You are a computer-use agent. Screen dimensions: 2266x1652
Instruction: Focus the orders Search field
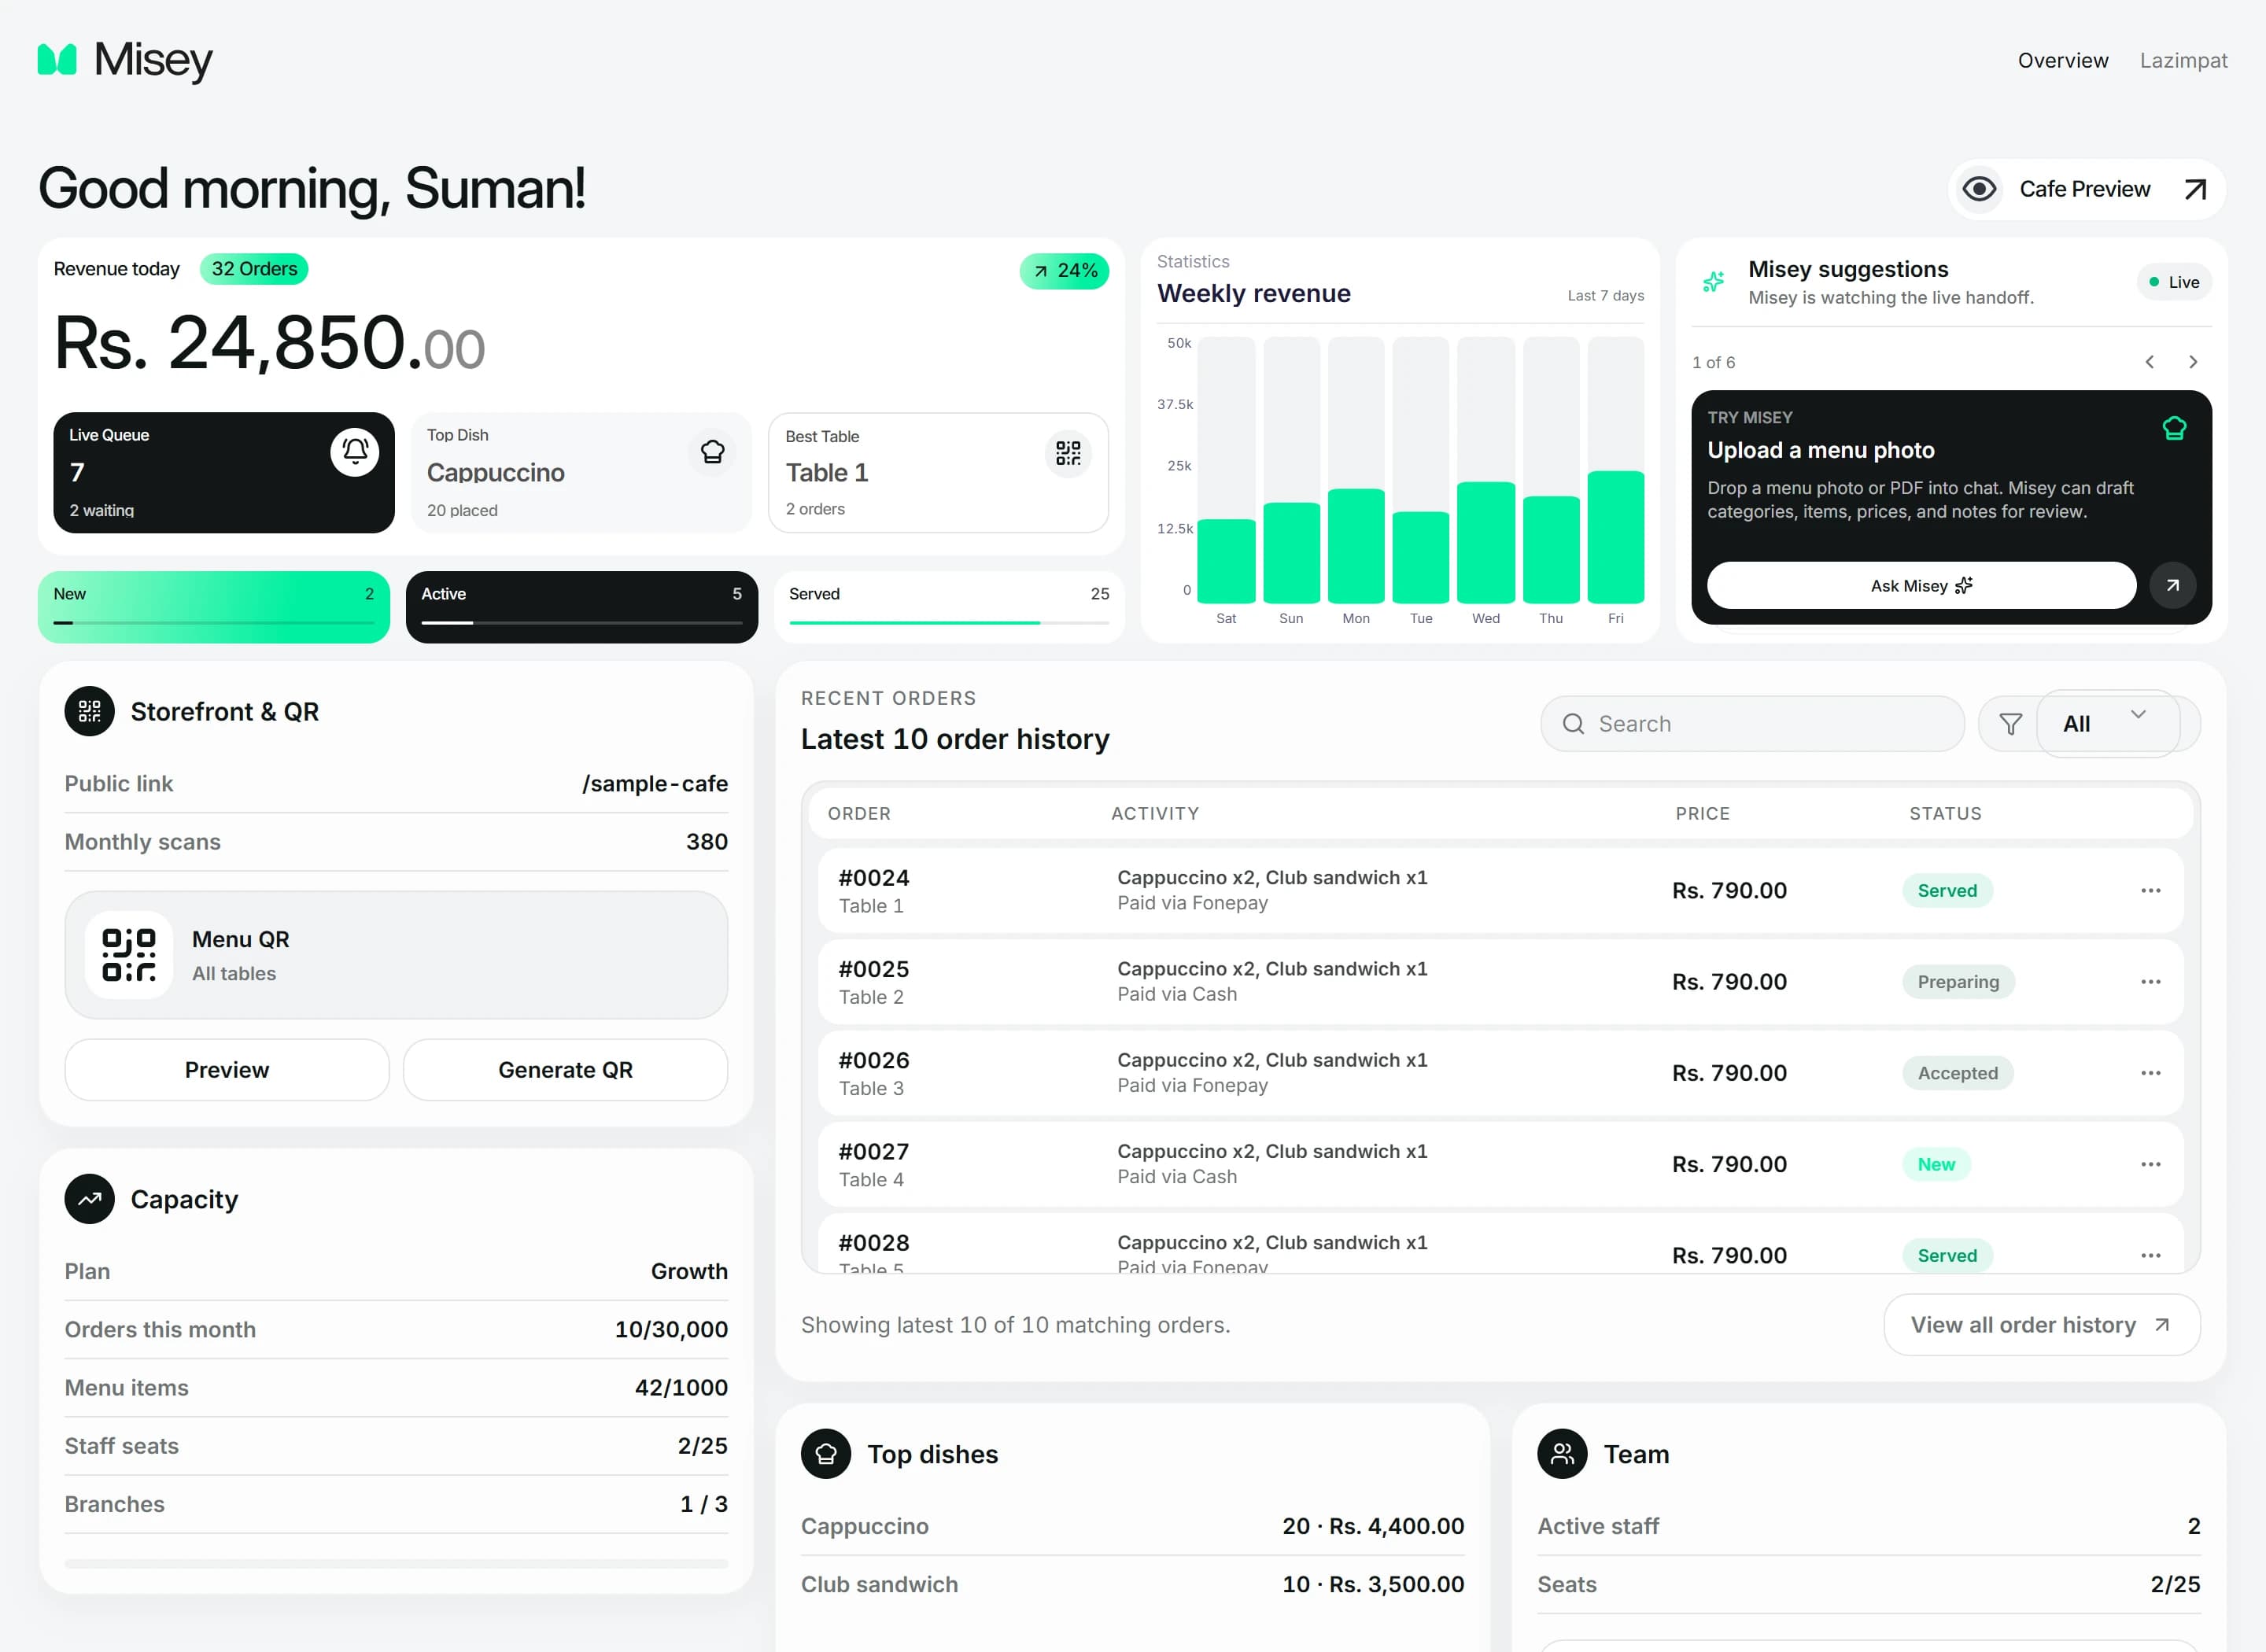tap(1752, 724)
